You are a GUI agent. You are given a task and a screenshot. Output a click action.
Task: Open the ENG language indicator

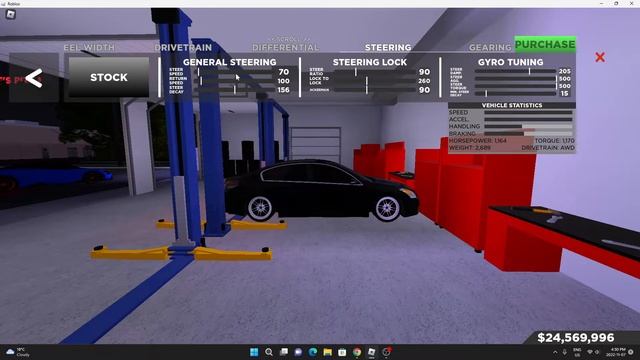(577, 352)
